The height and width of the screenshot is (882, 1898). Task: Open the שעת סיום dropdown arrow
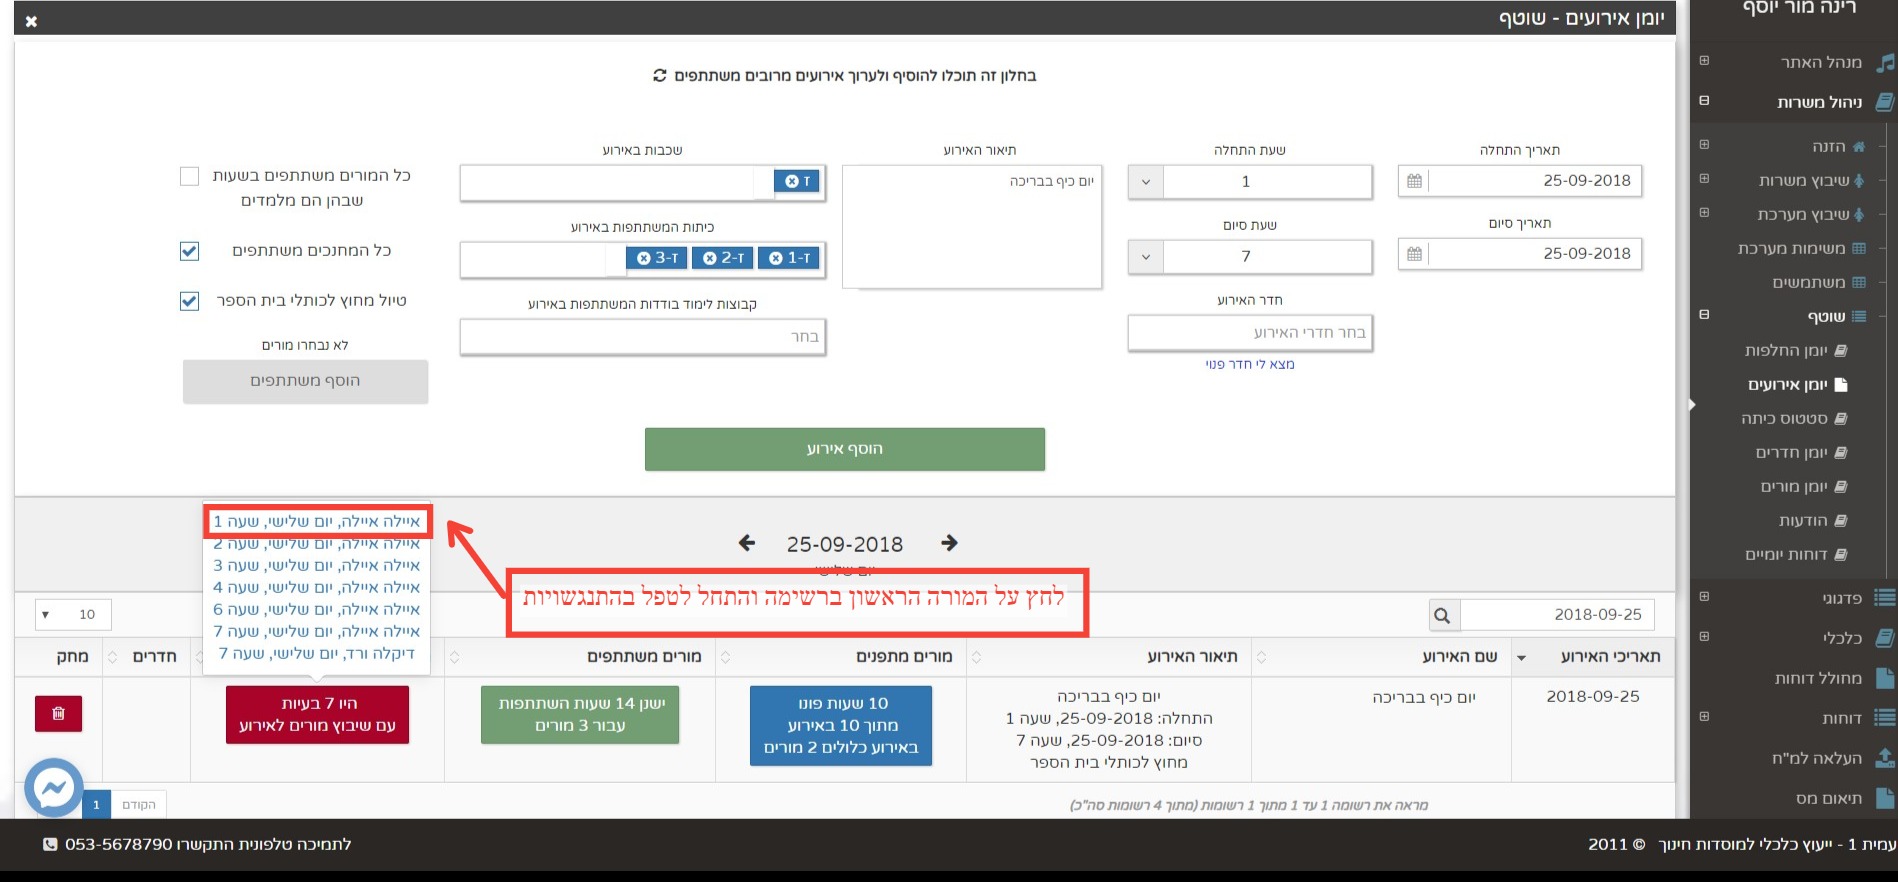point(1146,257)
